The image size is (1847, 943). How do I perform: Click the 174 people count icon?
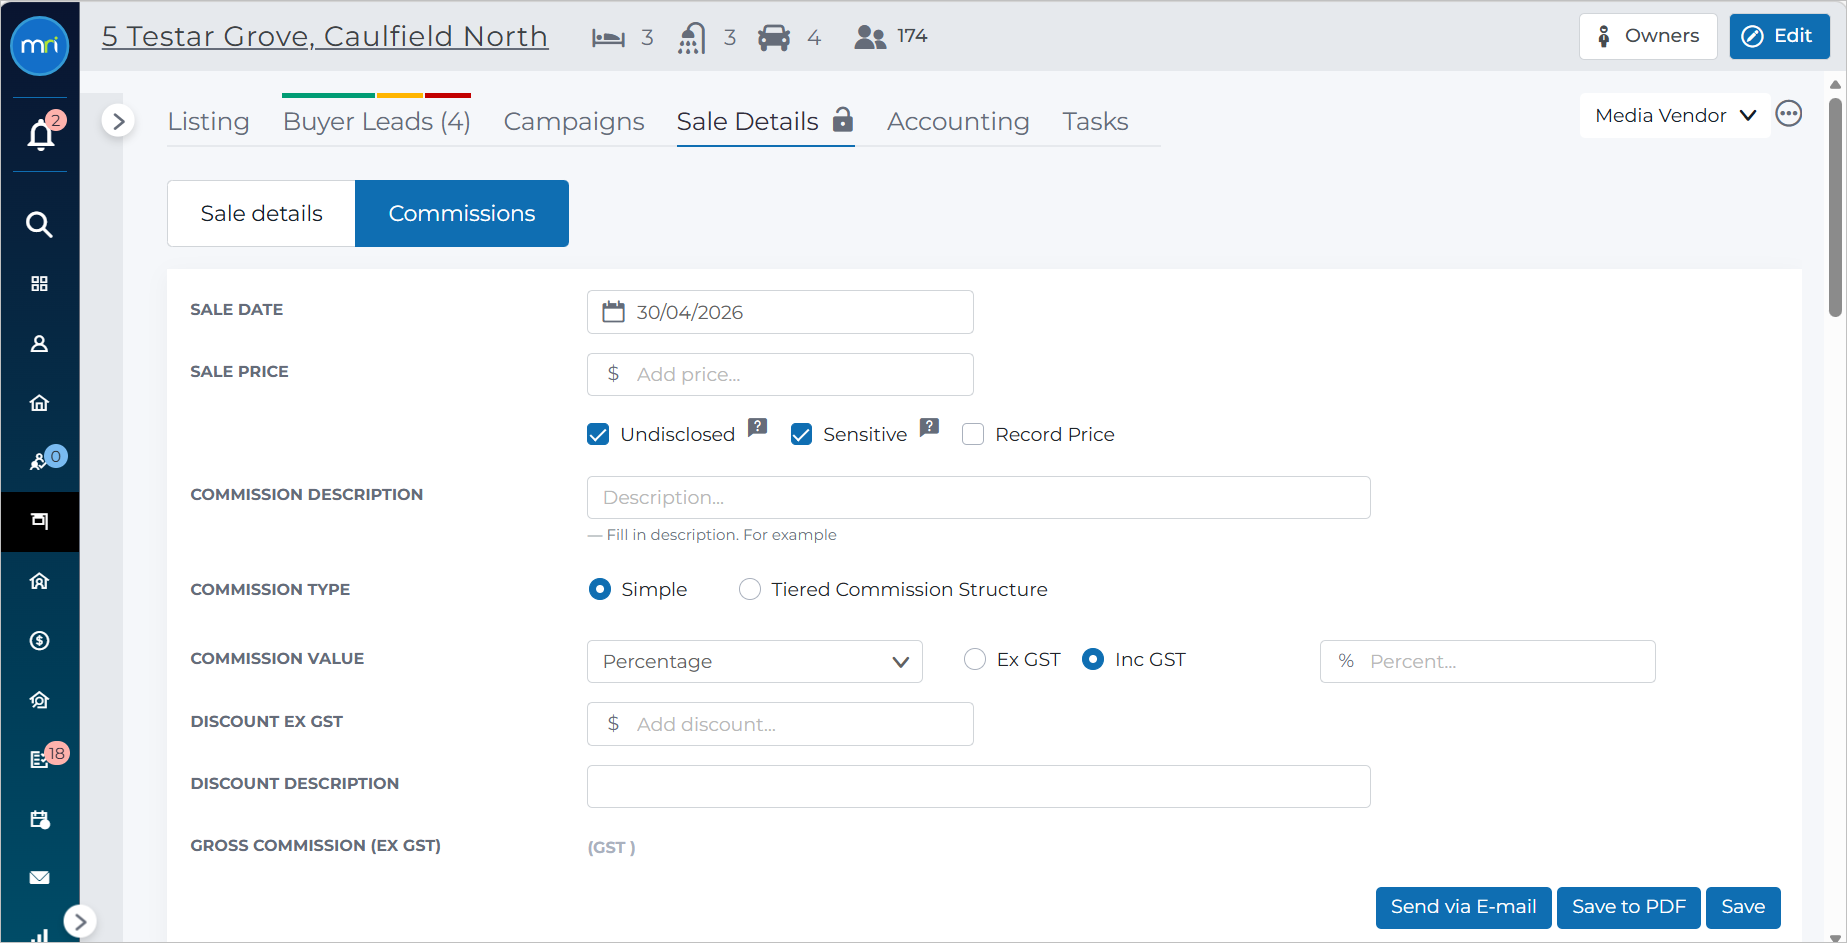pos(870,37)
